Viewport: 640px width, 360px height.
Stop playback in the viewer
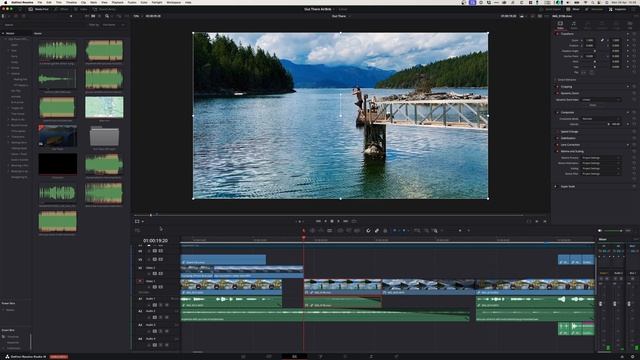point(332,221)
